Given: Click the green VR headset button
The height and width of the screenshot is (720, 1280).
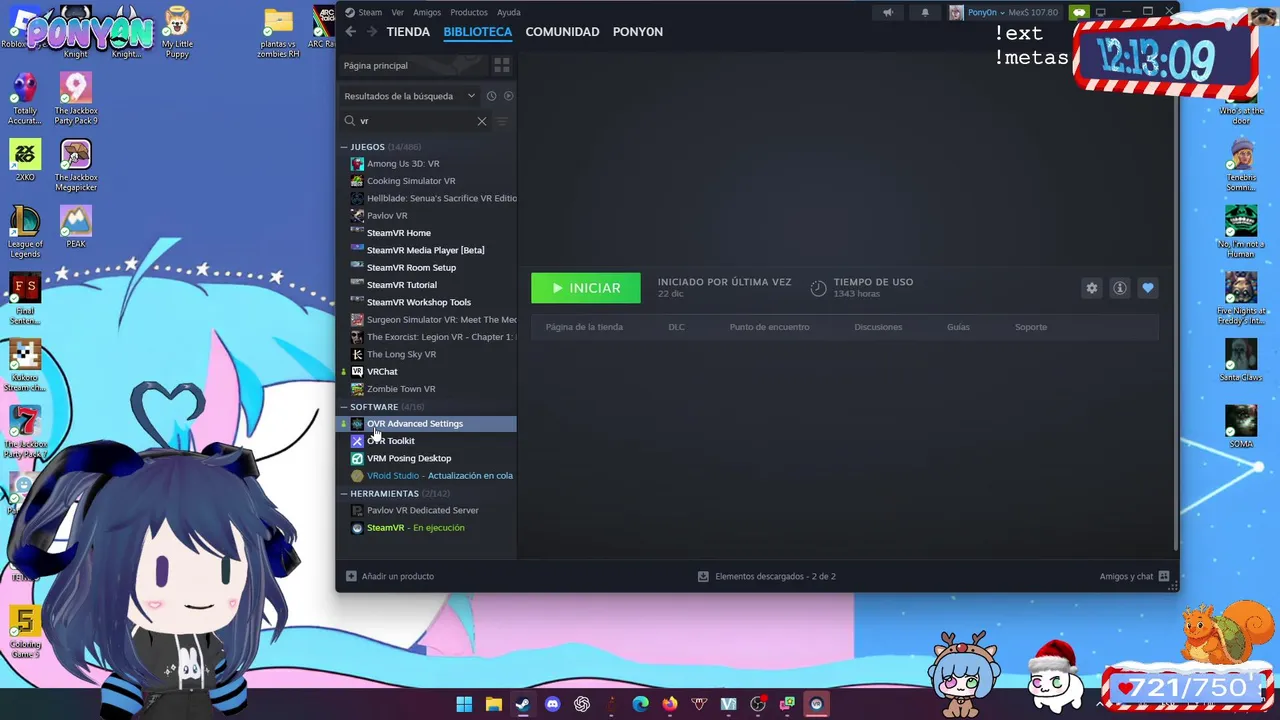Looking at the screenshot, I should coord(1078,12).
